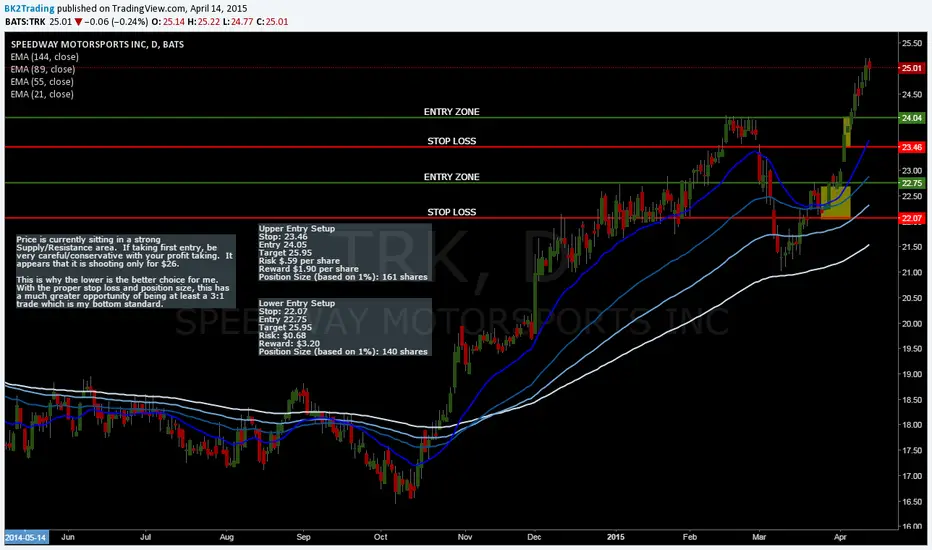Viewport: 932px width, 550px height.
Task: Click the red 25.01 current price tag
Action: tap(912, 68)
